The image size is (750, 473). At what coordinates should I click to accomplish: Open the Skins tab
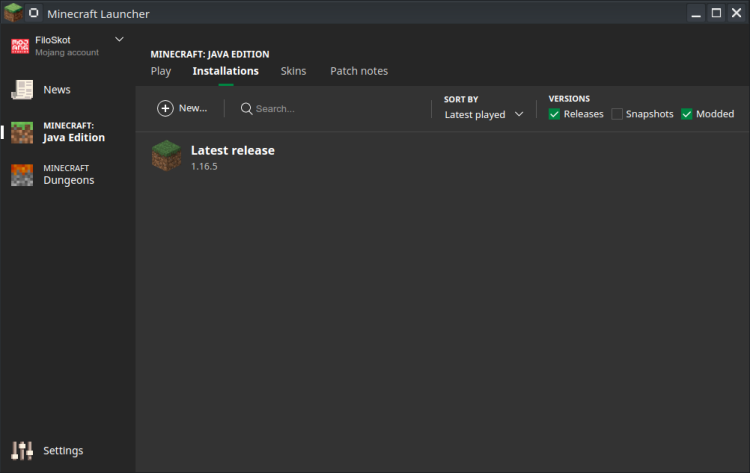(293, 71)
